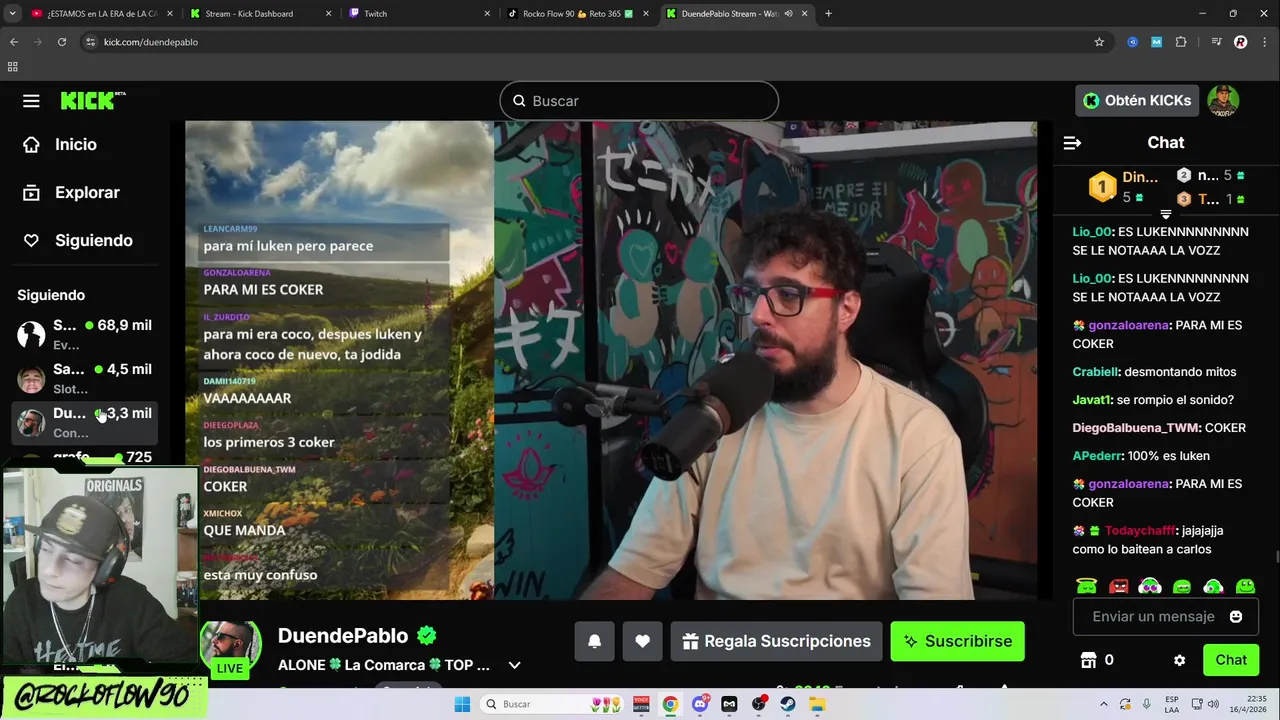Viewport: 1280px width, 720px height.
Task: Open the Kick shop icon beside 0
Action: pyautogui.click(x=1089, y=660)
